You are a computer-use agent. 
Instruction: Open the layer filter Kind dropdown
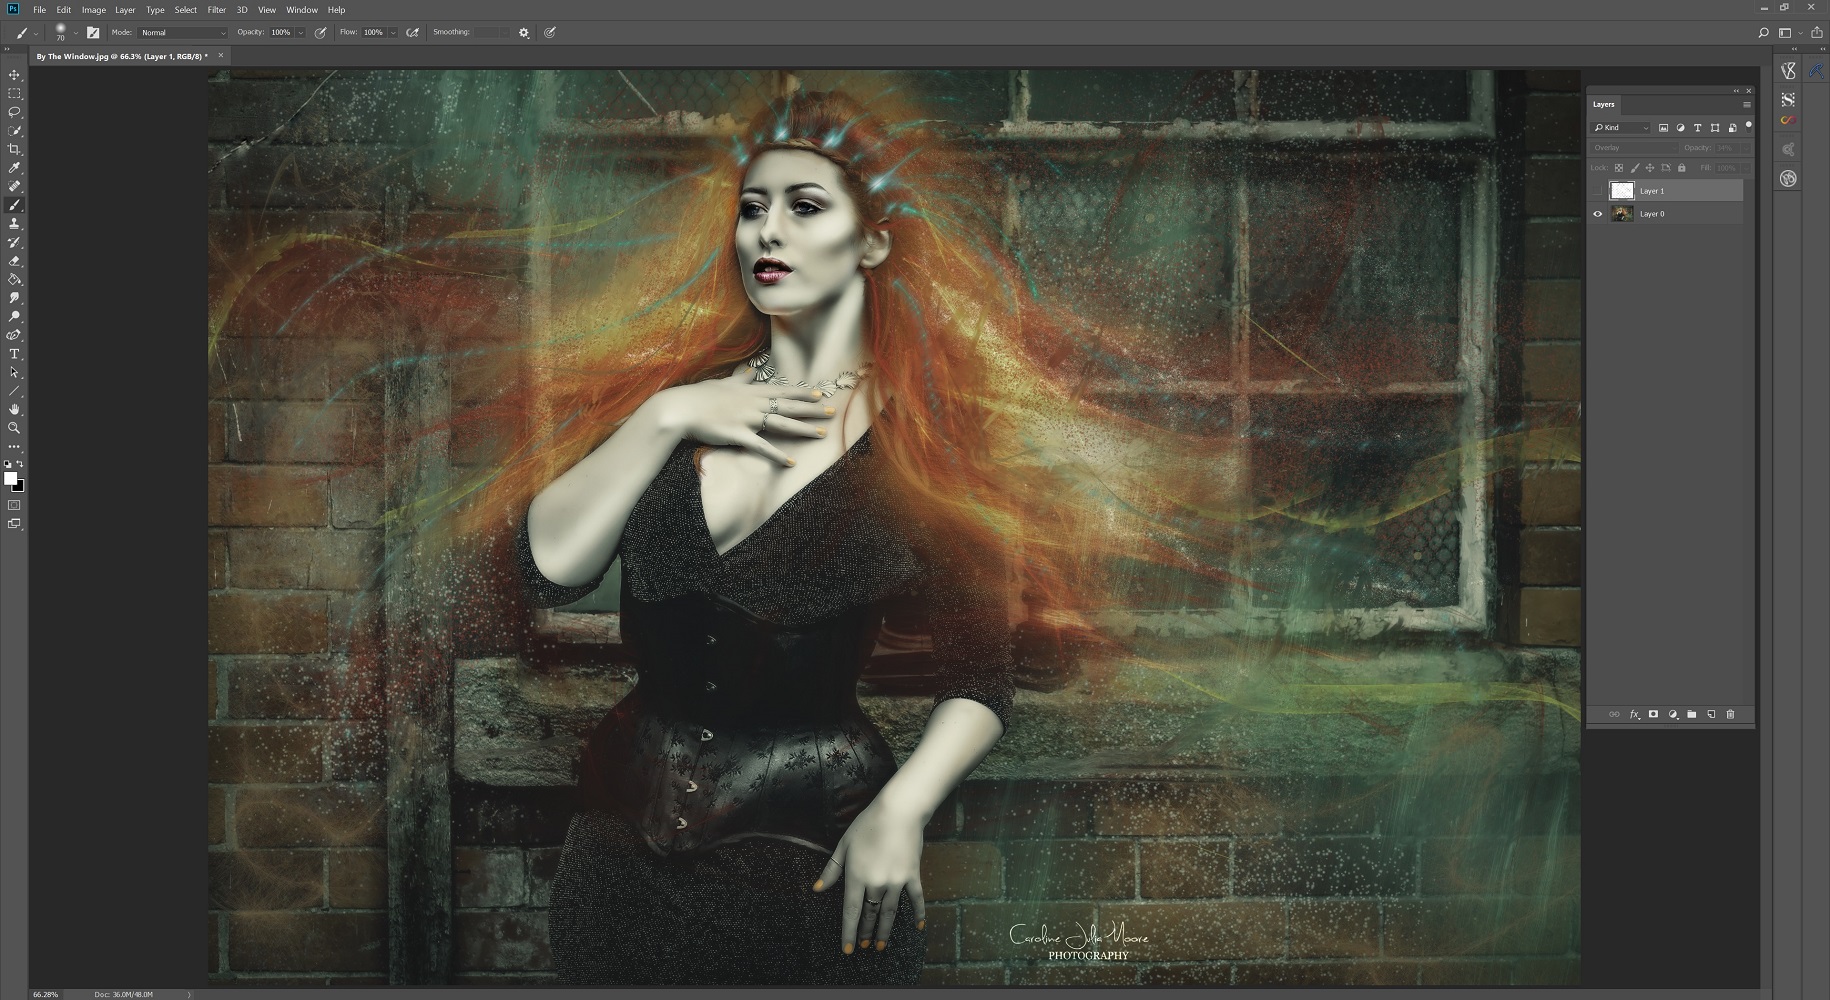[x=1621, y=128]
